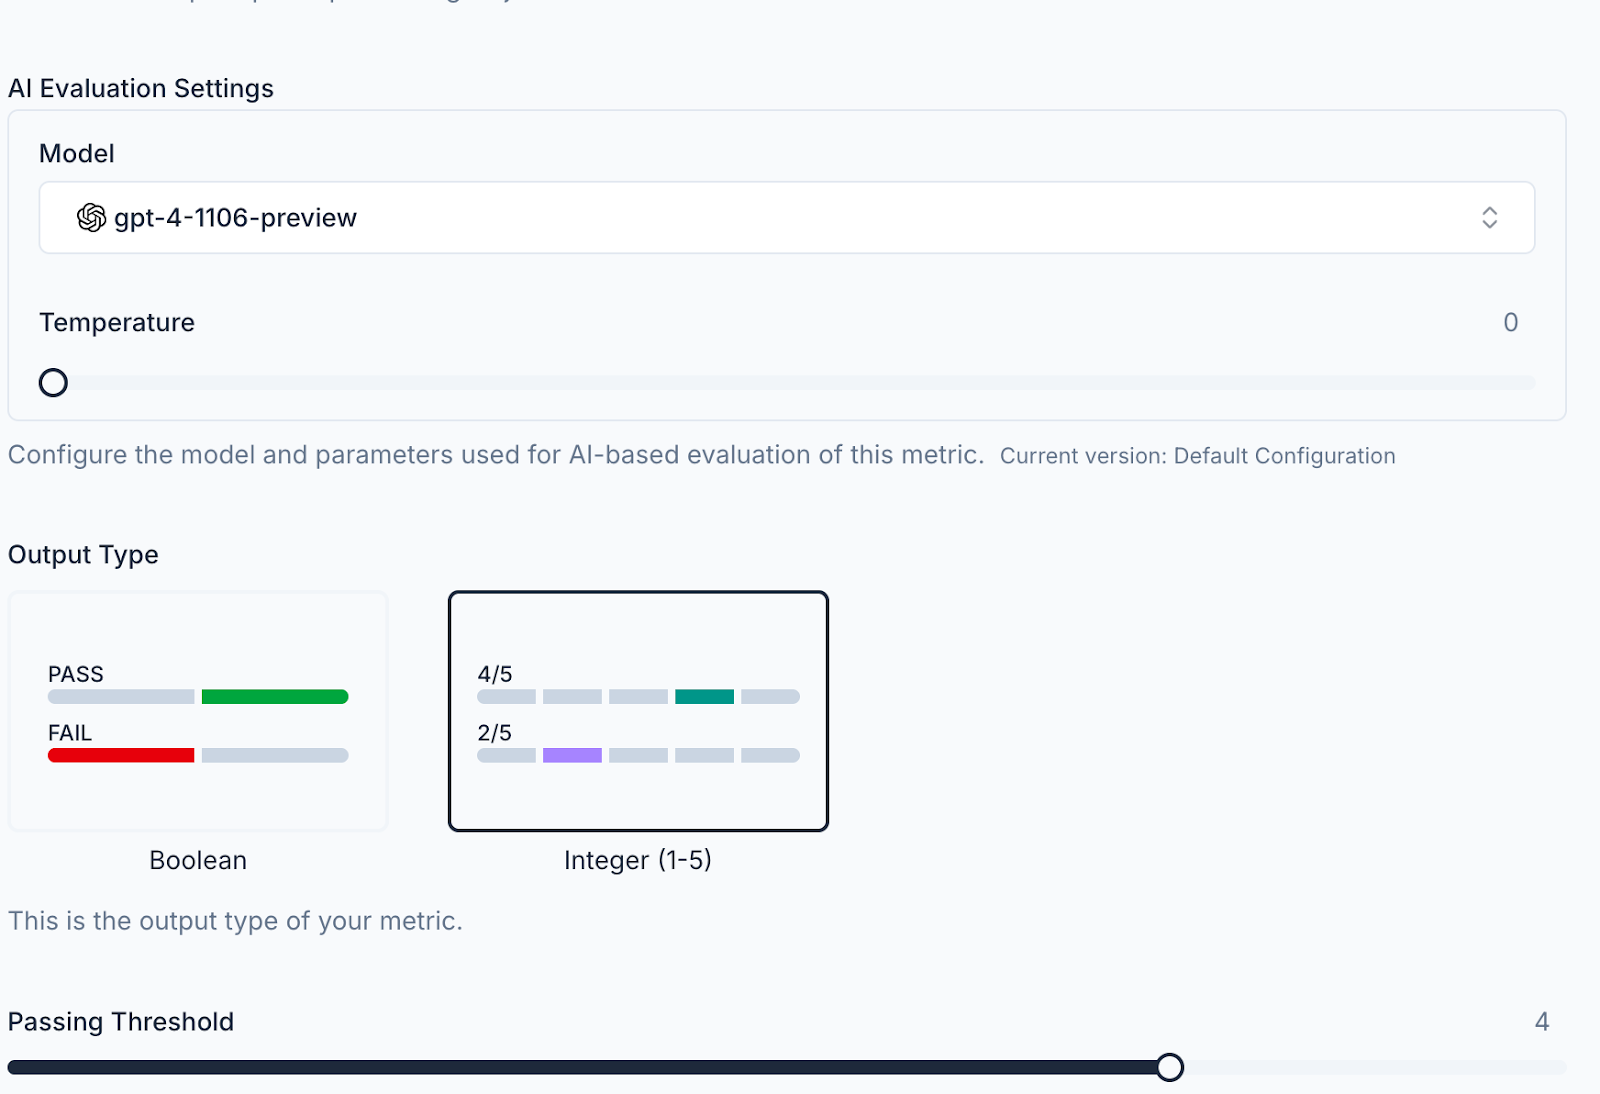Select the Integer (1-5) output type card

click(x=638, y=710)
